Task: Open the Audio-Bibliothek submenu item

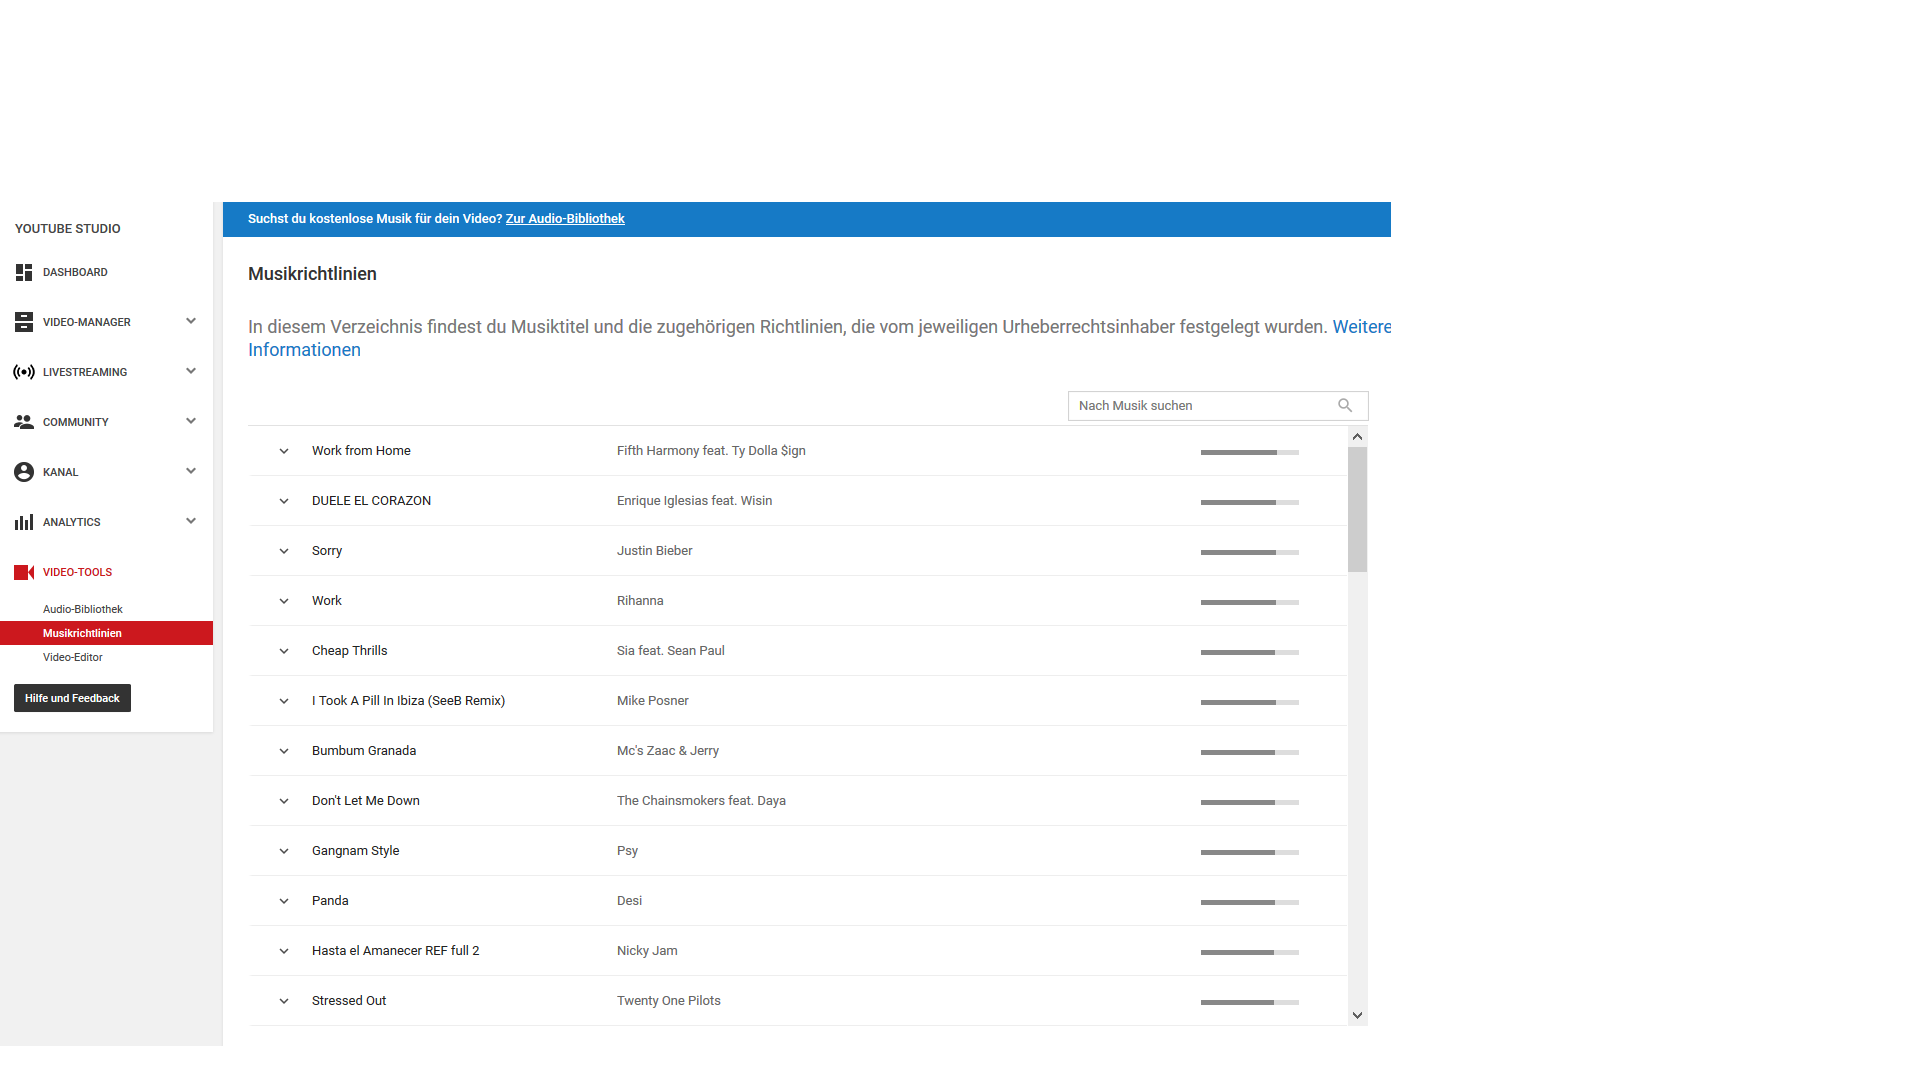Action: point(83,609)
